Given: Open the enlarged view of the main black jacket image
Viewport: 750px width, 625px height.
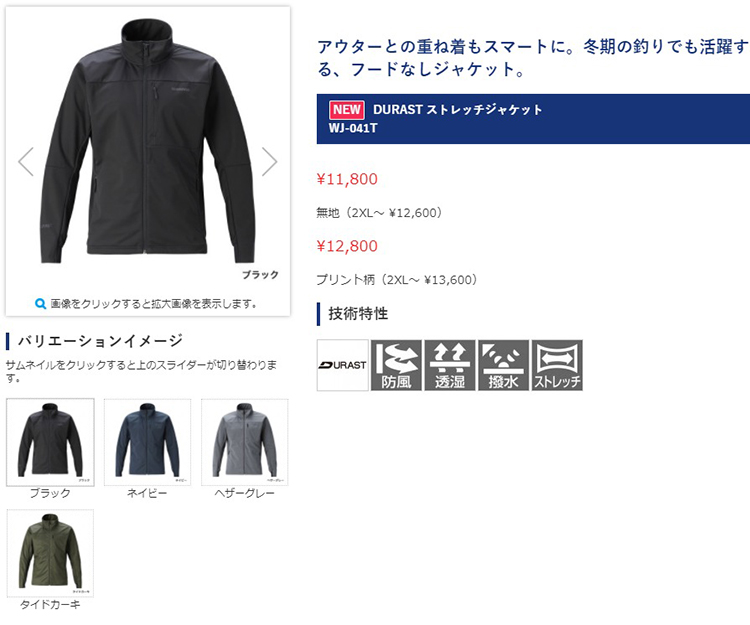Looking at the screenshot, I should pos(147,141).
